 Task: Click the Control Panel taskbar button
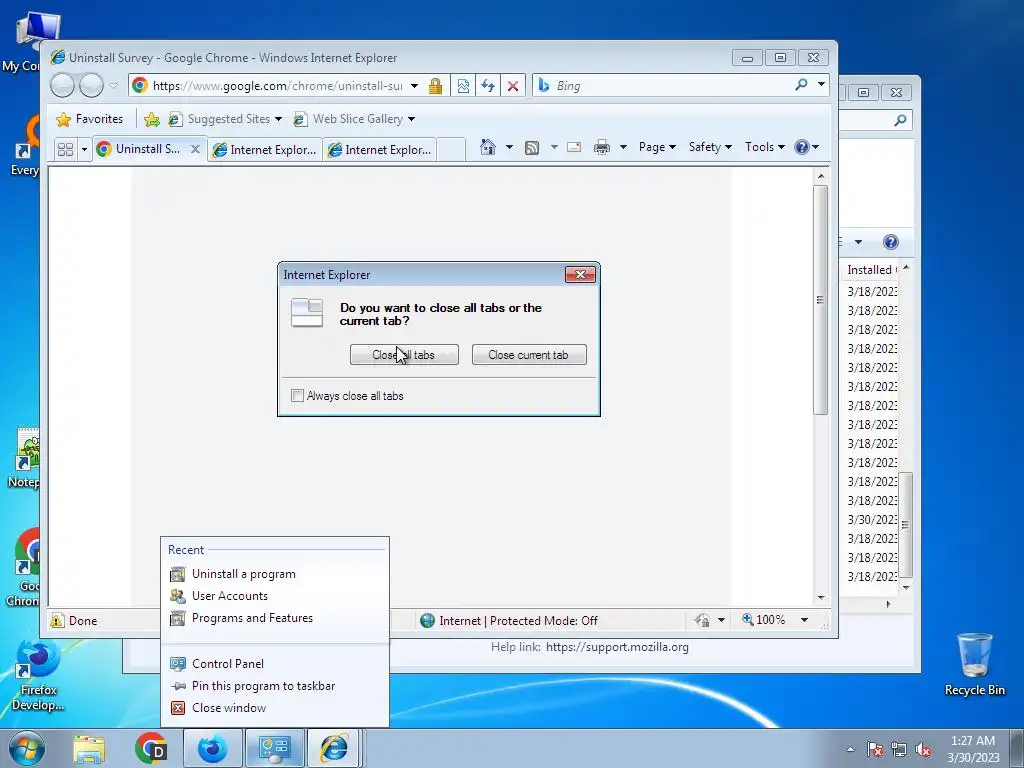(274, 749)
